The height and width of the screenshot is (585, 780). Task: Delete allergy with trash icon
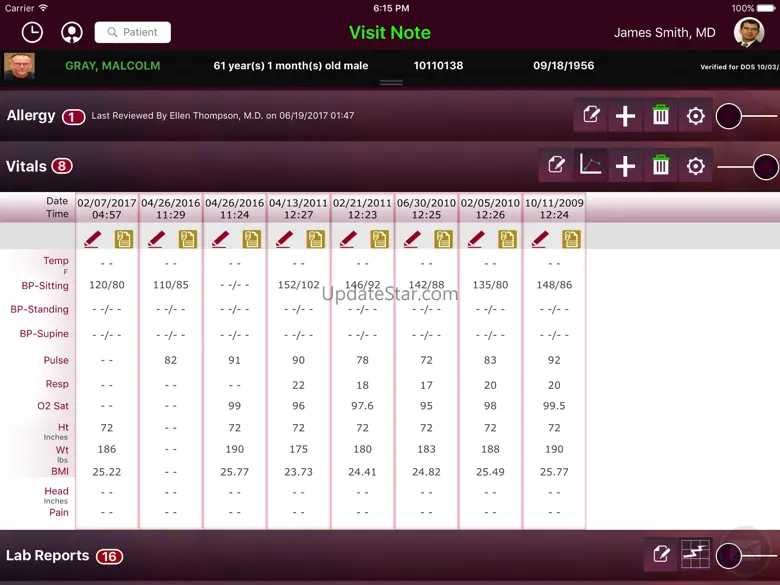click(661, 116)
